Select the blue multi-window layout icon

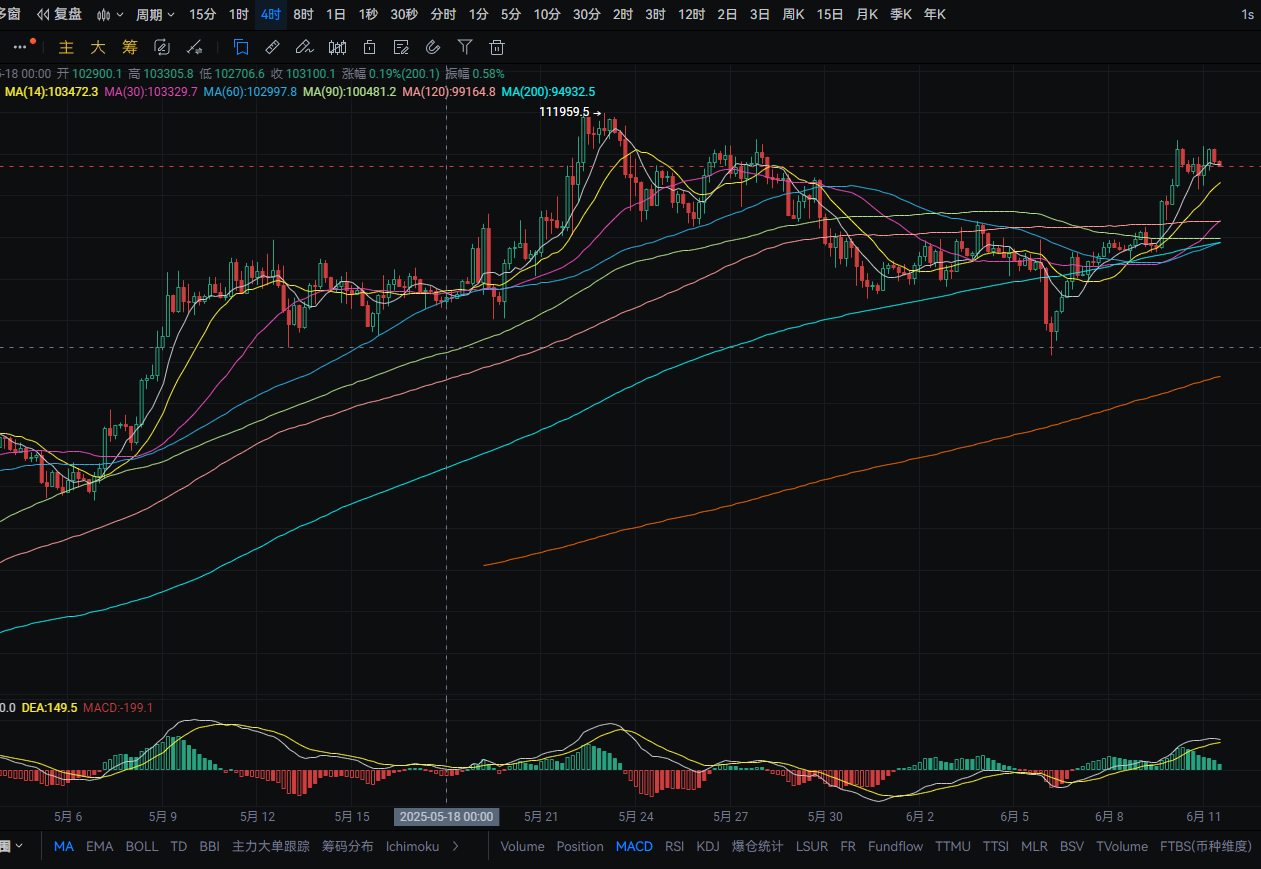[x=240, y=47]
